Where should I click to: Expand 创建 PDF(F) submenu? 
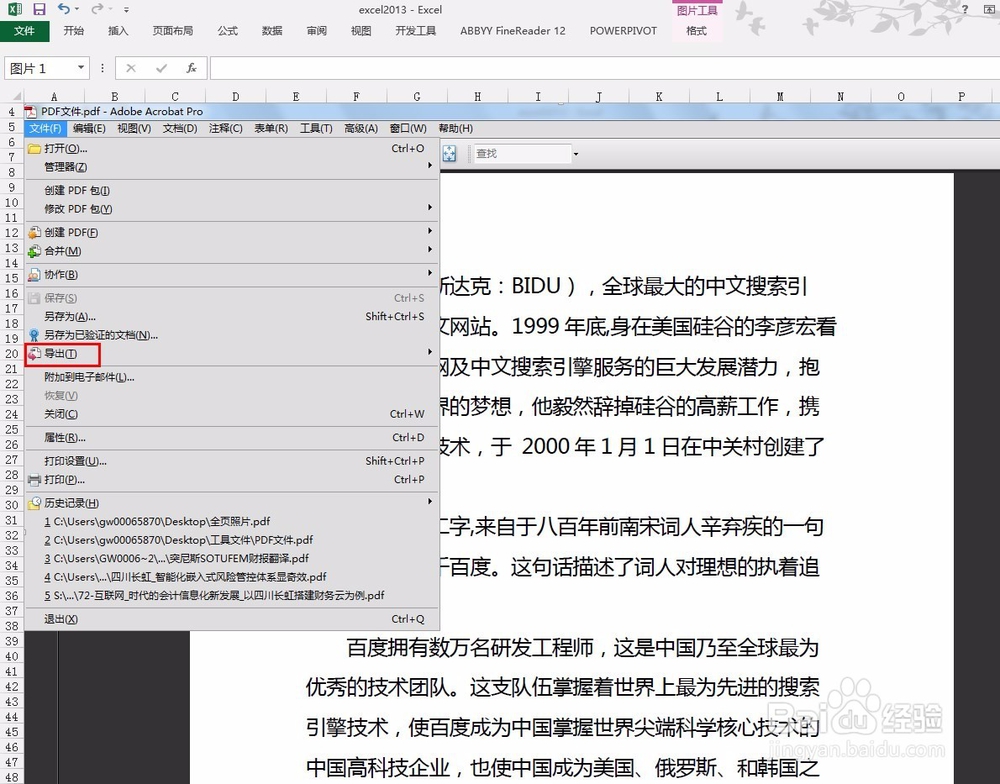pyautogui.click(x=232, y=233)
